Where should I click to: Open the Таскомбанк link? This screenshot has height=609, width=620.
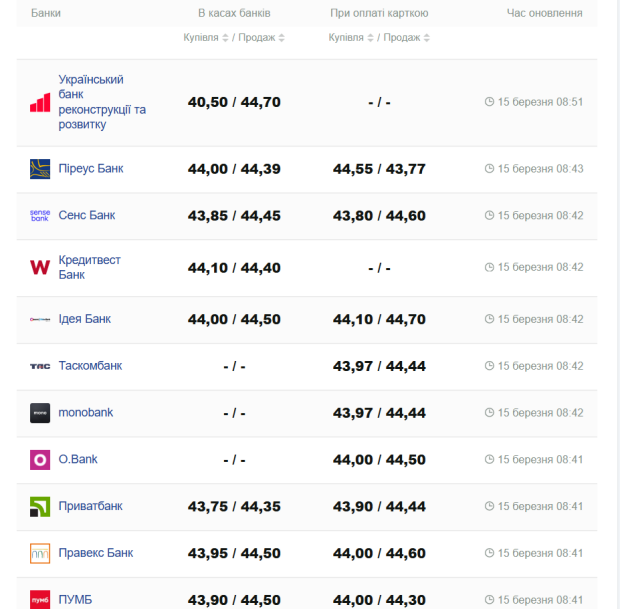90,366
